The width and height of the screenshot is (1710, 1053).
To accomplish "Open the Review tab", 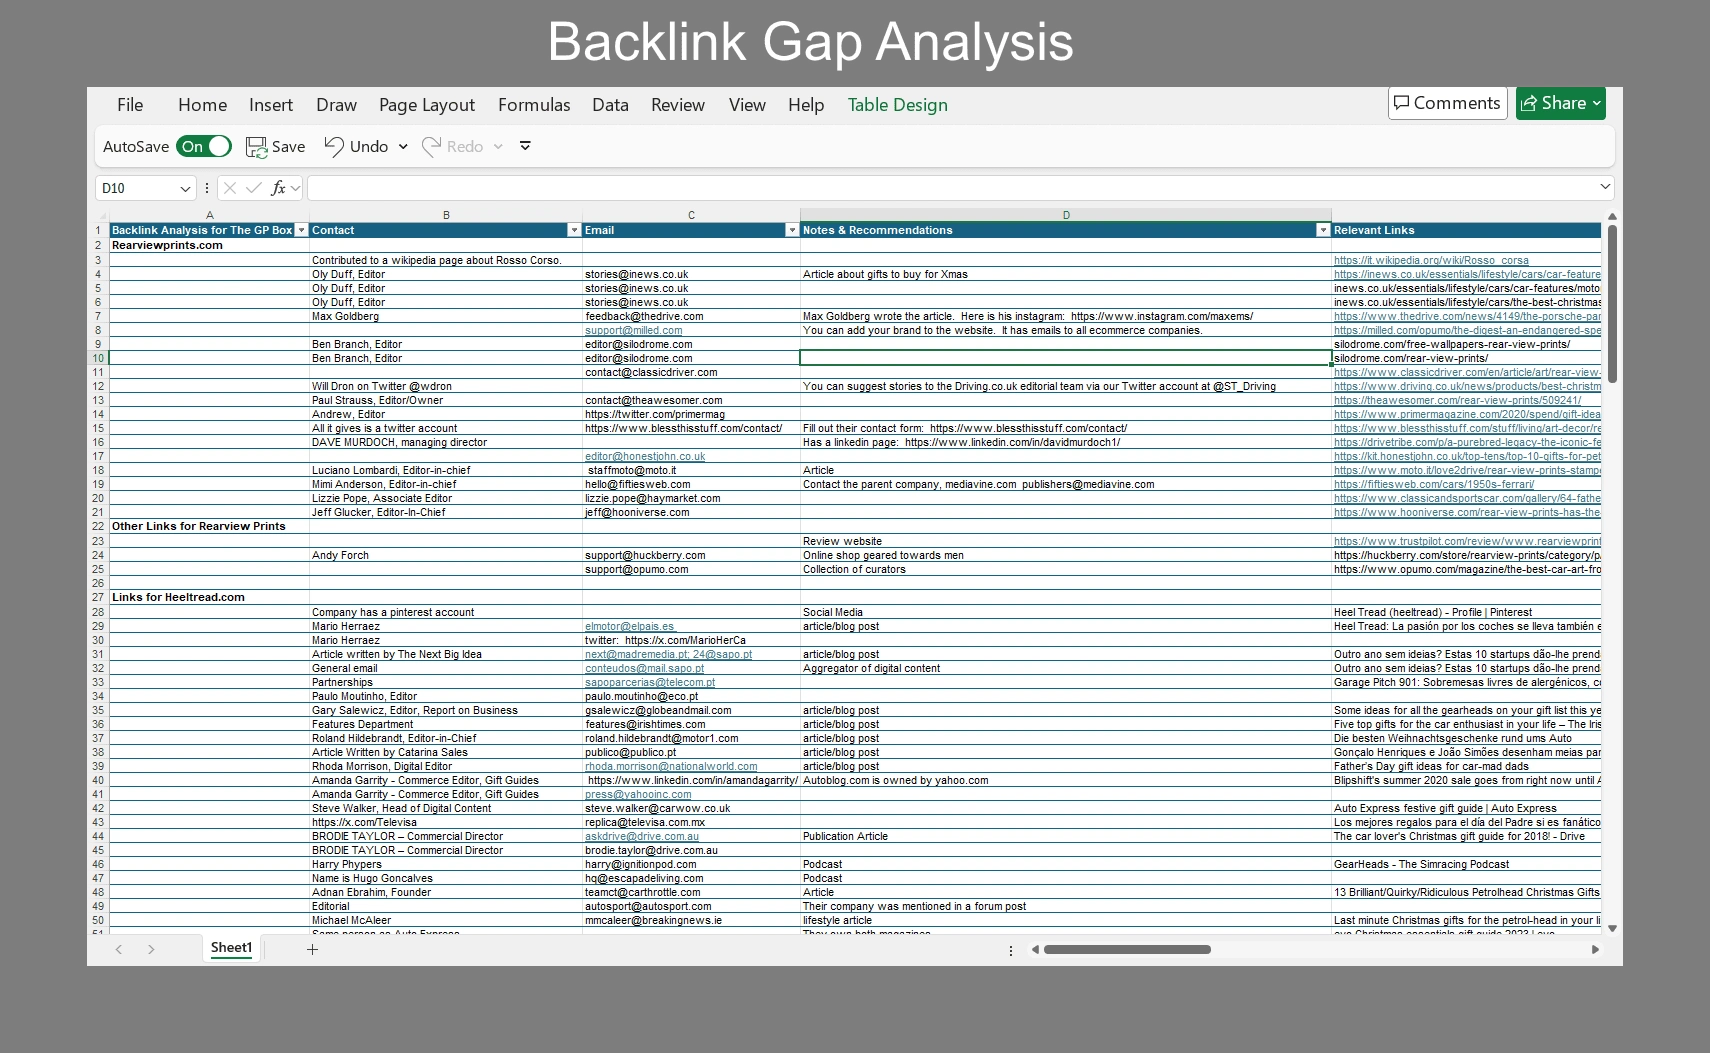I will (x=678, y=105).
